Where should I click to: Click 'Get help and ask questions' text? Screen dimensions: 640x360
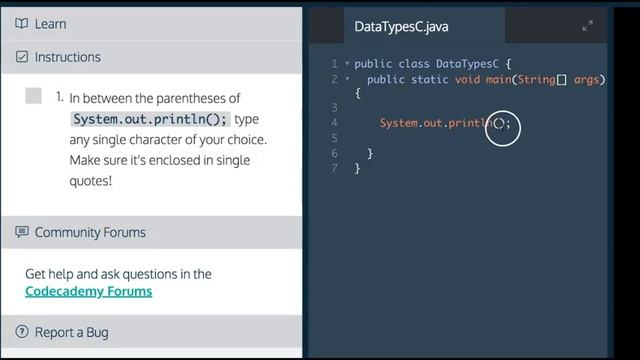(x=118, y=273)
